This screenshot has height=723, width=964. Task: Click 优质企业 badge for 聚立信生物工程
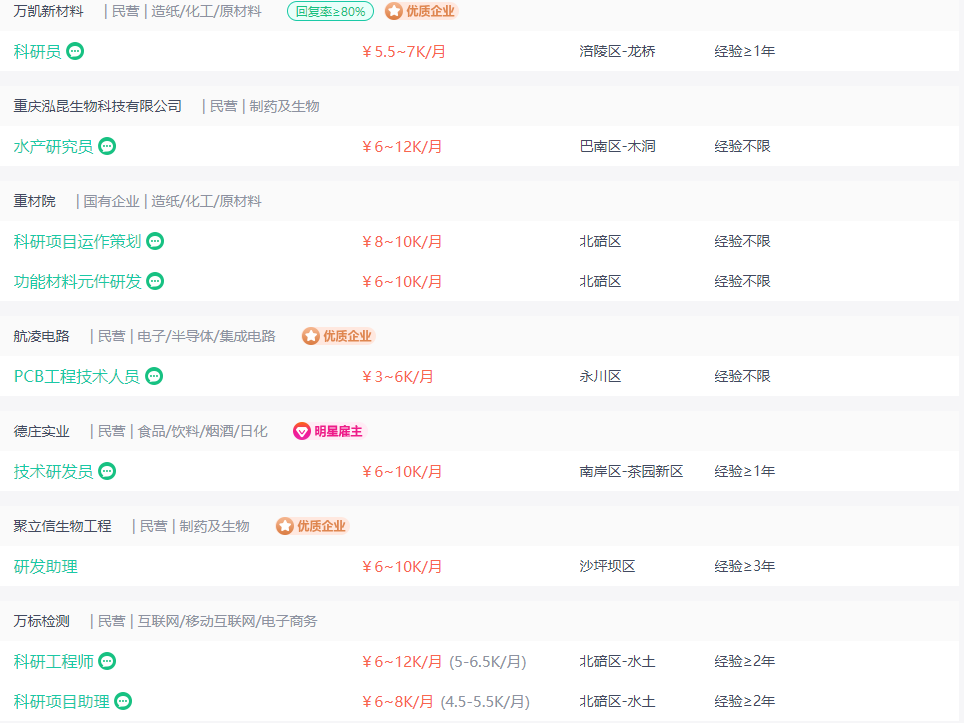pos(312,526)
